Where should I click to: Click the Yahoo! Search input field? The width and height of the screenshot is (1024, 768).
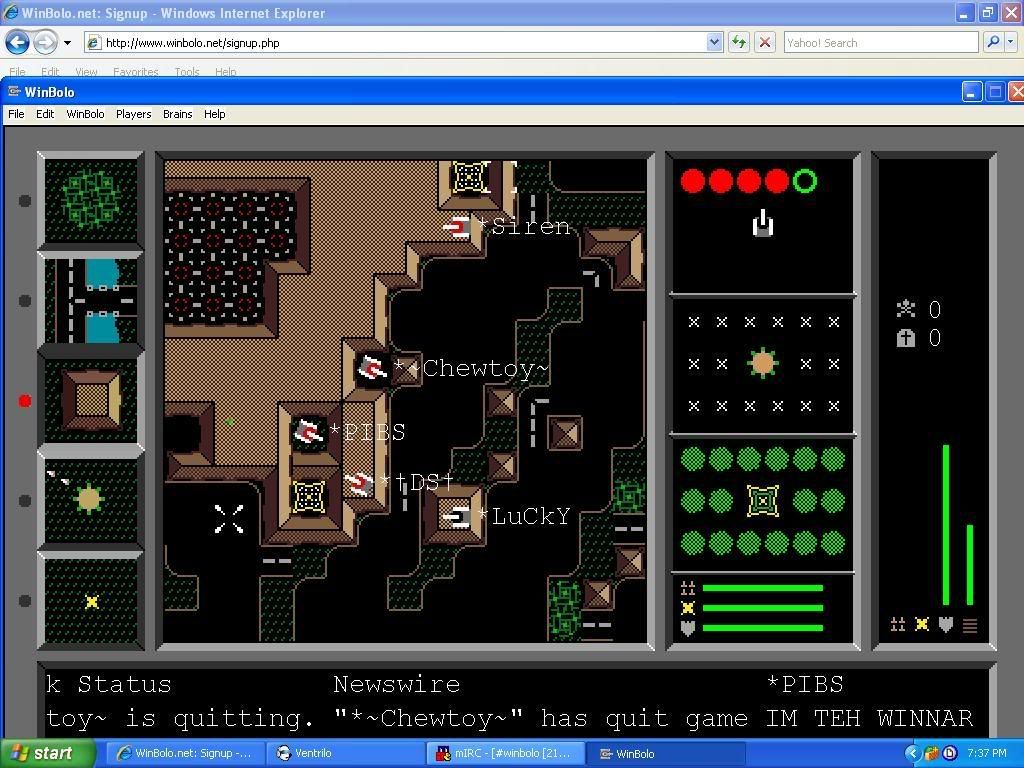(x=880, y=42)
